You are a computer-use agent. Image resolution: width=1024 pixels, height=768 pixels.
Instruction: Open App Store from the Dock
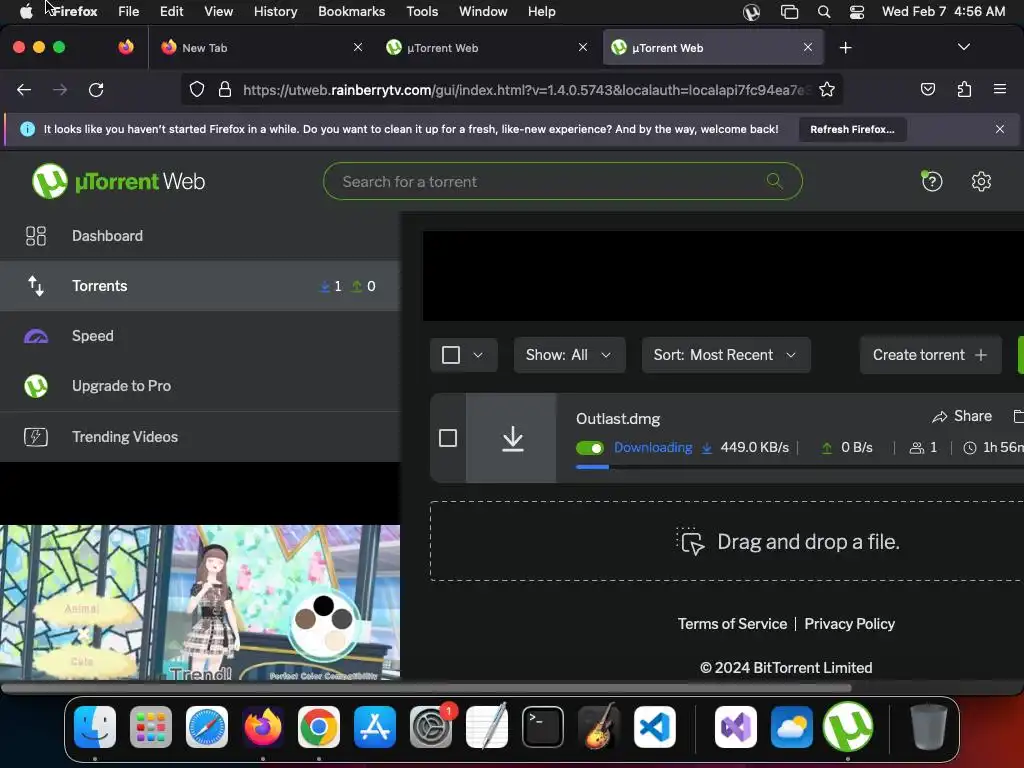(x=375, y=726)
